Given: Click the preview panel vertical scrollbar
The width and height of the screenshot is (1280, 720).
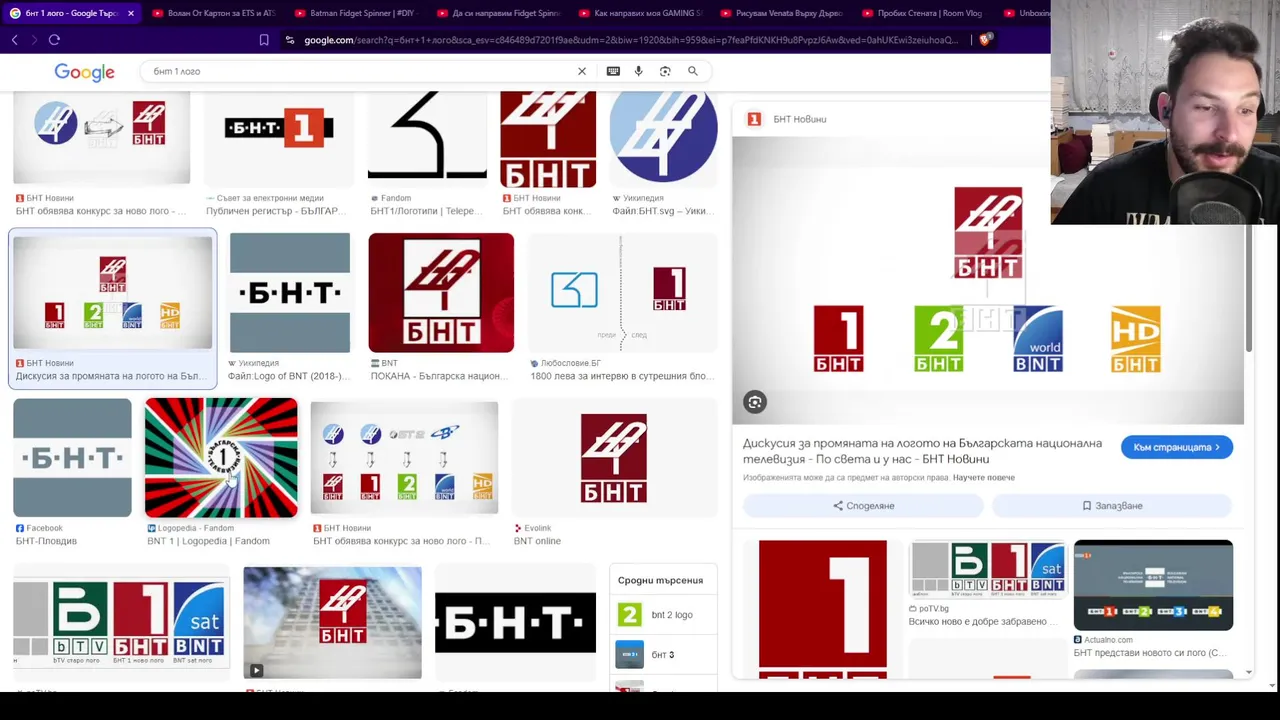Looking at the screenshot, I should [1248, 290].
